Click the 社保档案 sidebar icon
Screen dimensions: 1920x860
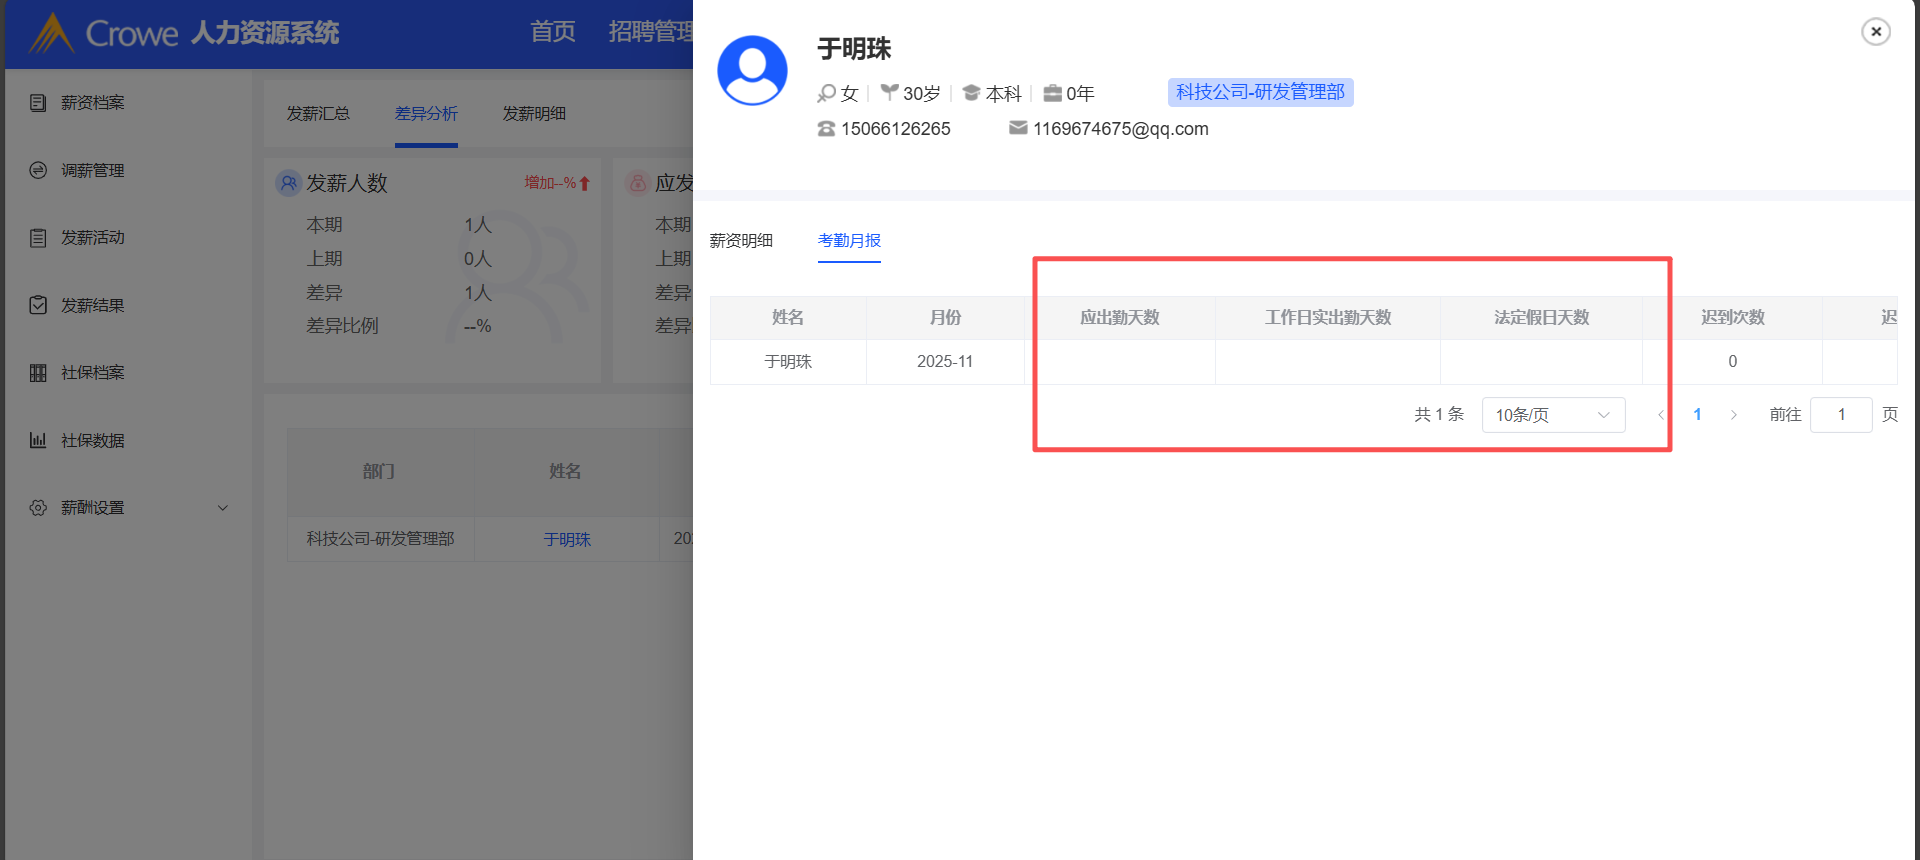point(38,373)
